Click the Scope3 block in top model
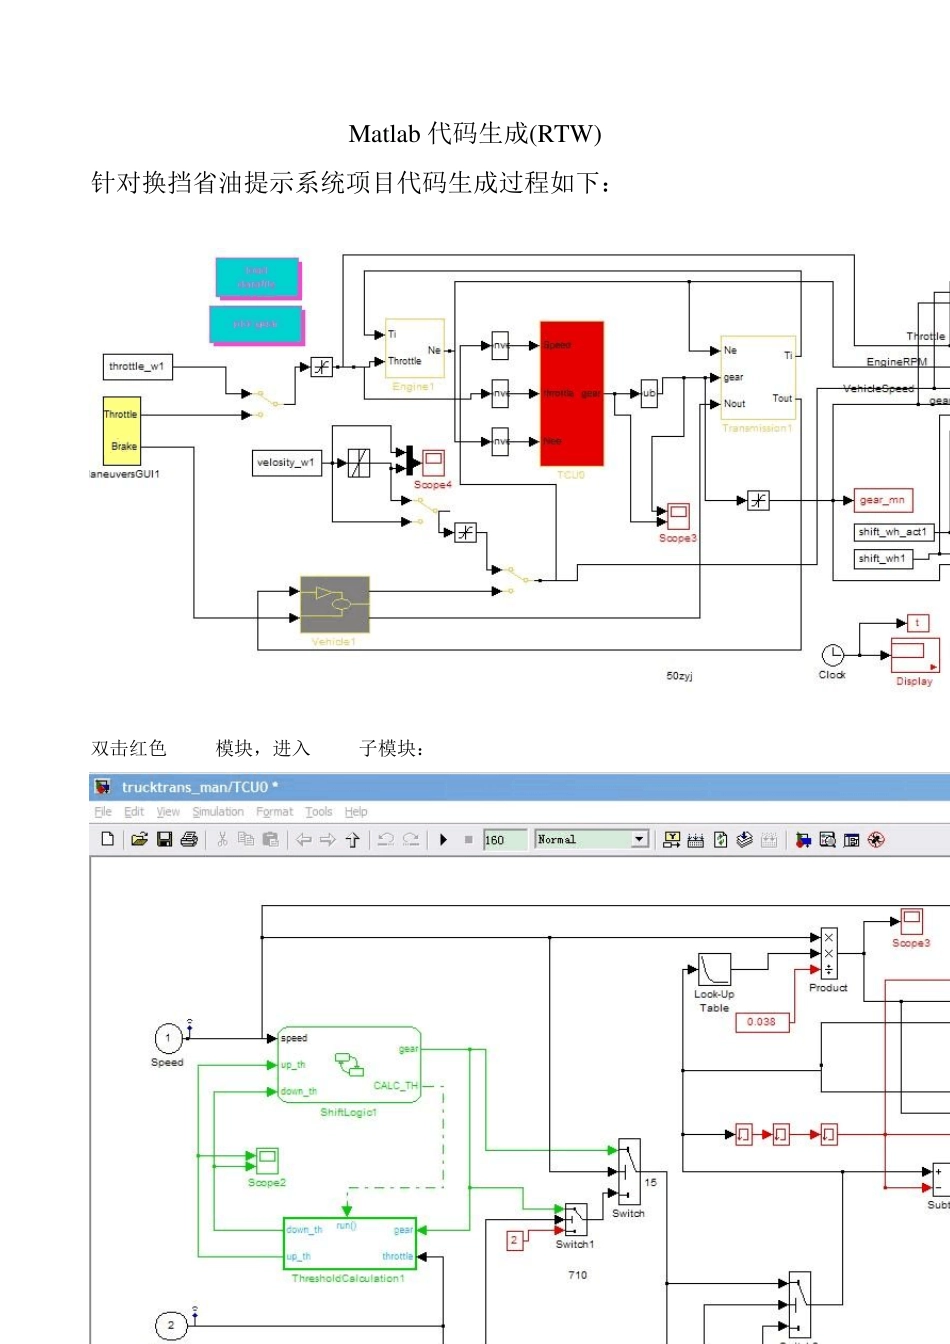Image resolution: width=950 pixels, height=1344 pixels. coord(678,516)
